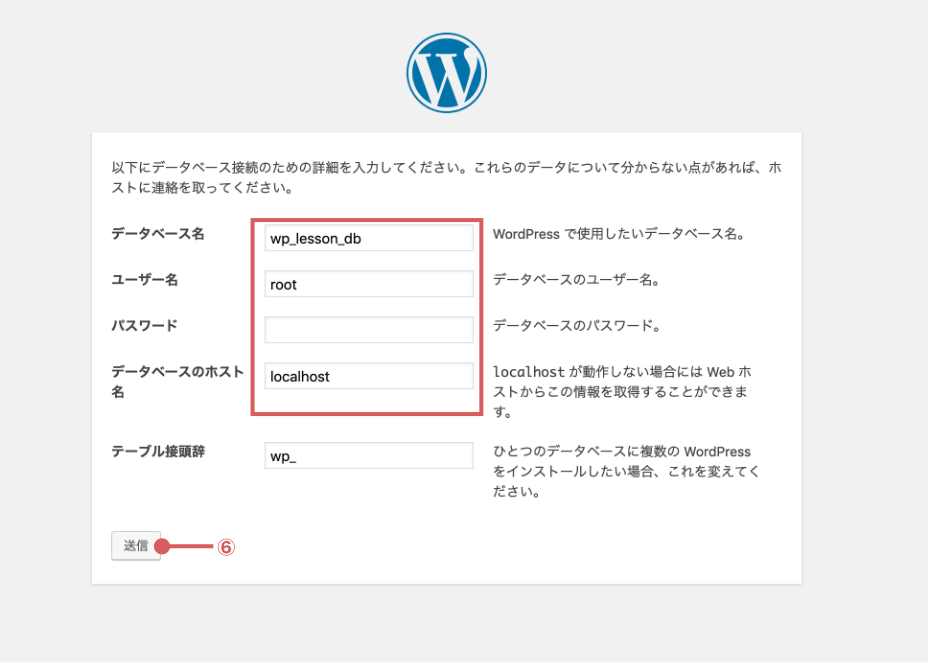Click the データベース名 field label

click(x=158, y=233)
